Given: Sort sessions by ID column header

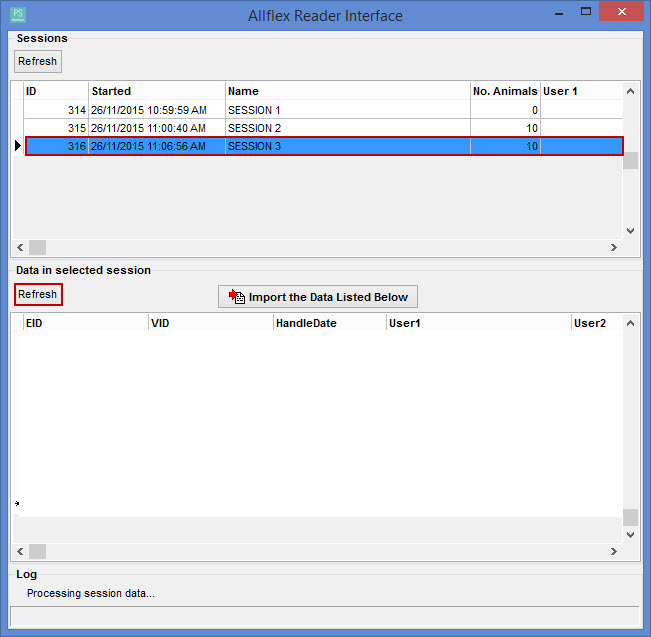Looking at the screenshot, I should [56, 91].
